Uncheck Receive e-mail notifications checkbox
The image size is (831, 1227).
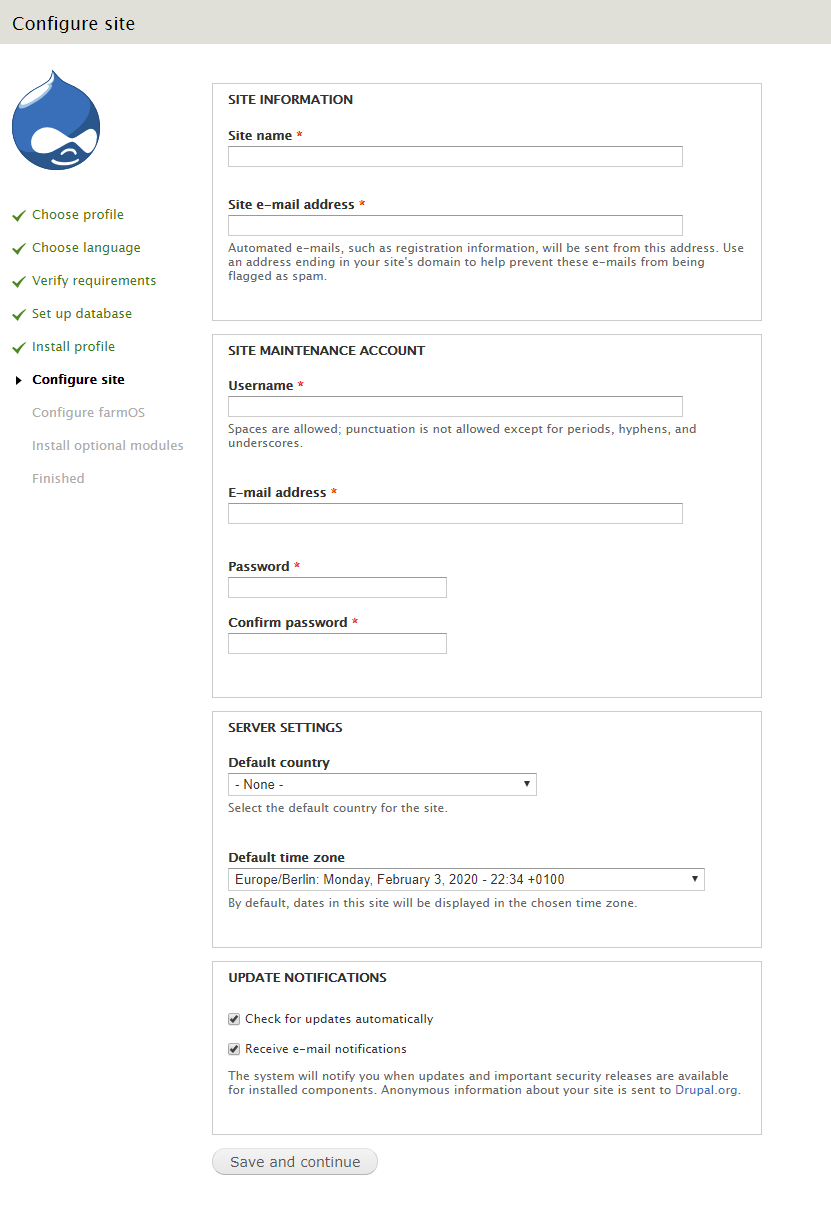(234, 1049)
